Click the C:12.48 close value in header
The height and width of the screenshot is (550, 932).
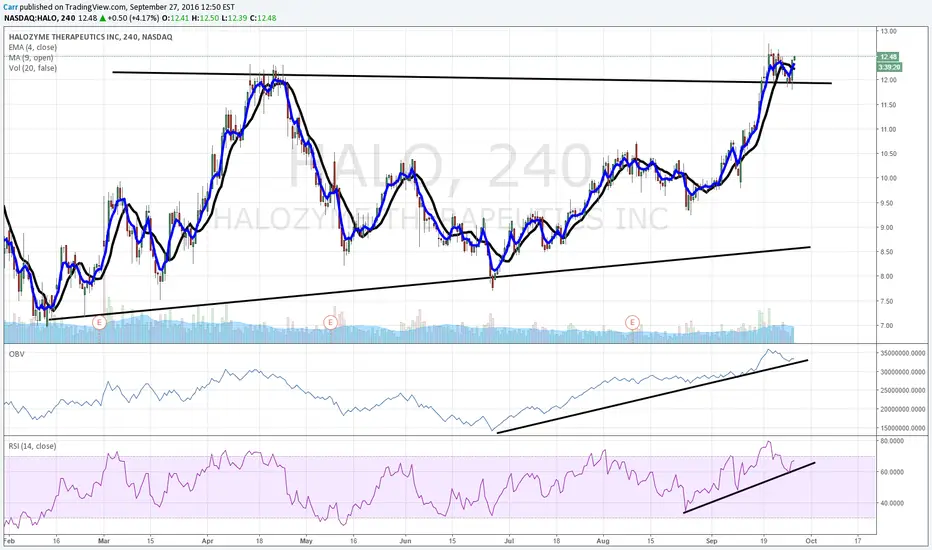(263, 18)
